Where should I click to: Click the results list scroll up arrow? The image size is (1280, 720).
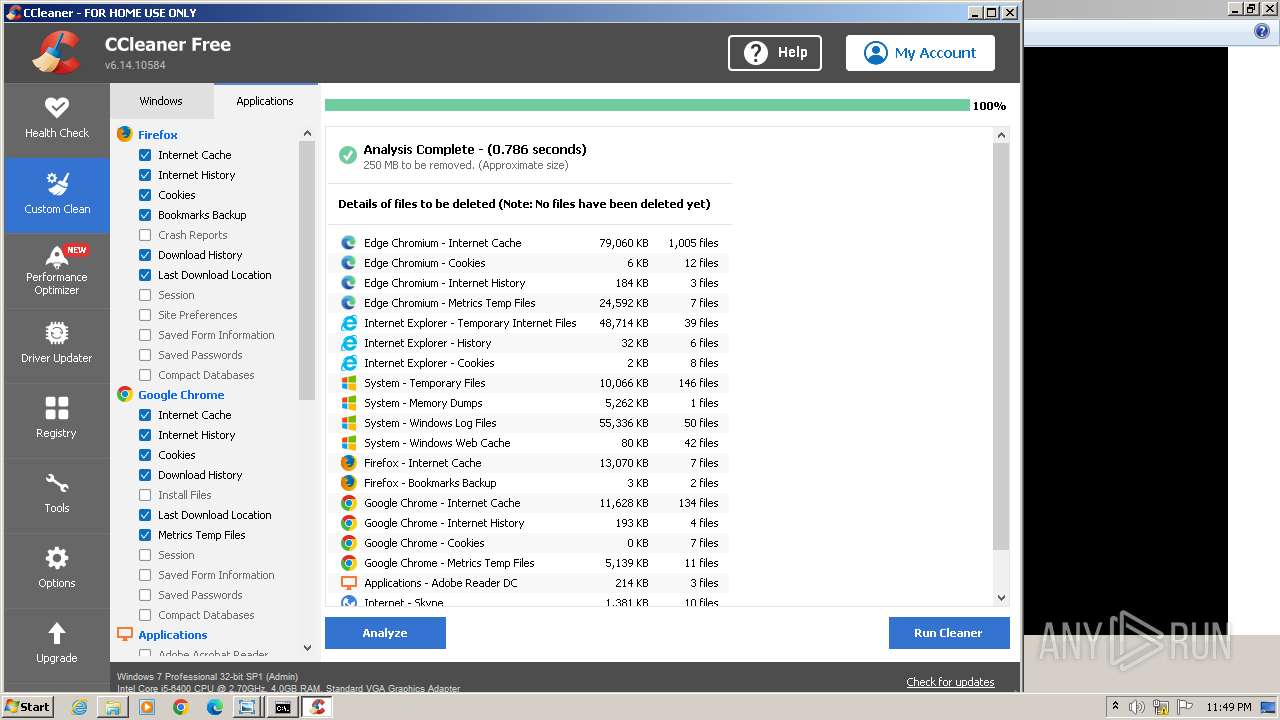[1001, 135]
